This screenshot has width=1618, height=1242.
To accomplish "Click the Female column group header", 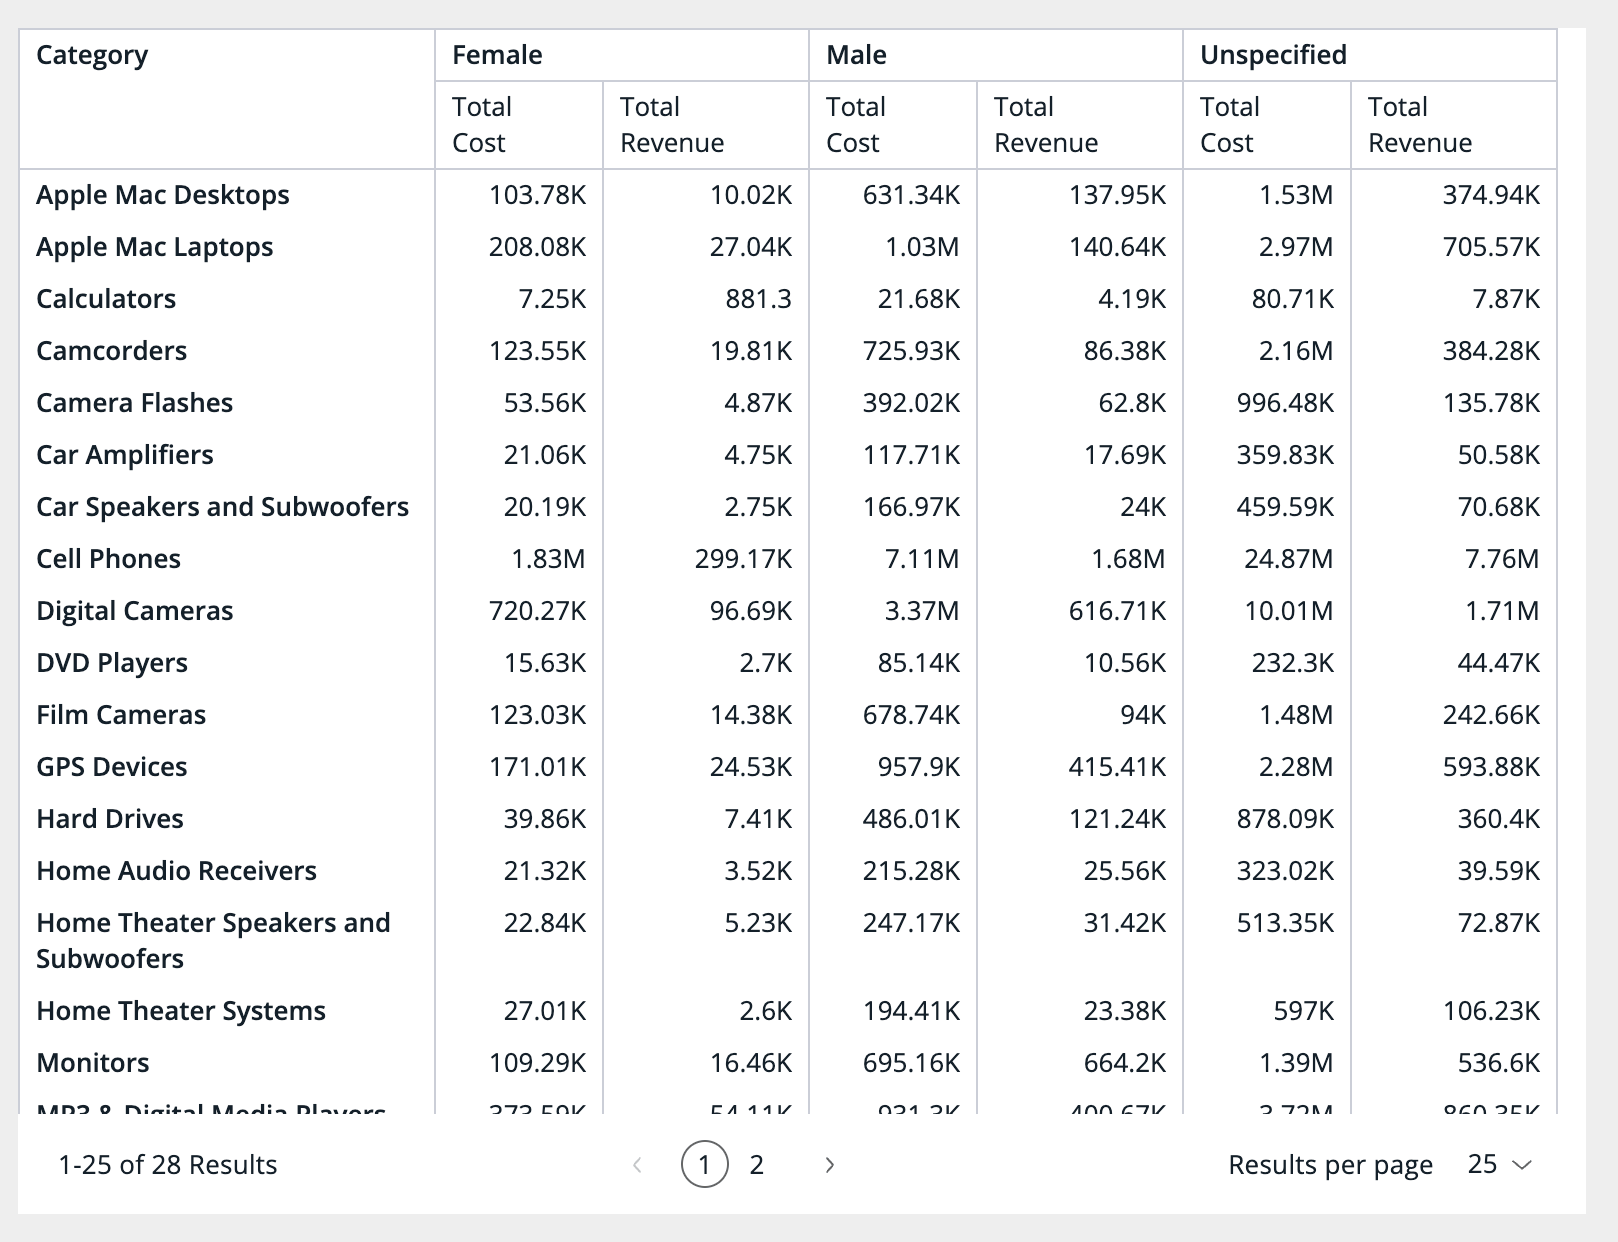I will [x=497, y=55].
